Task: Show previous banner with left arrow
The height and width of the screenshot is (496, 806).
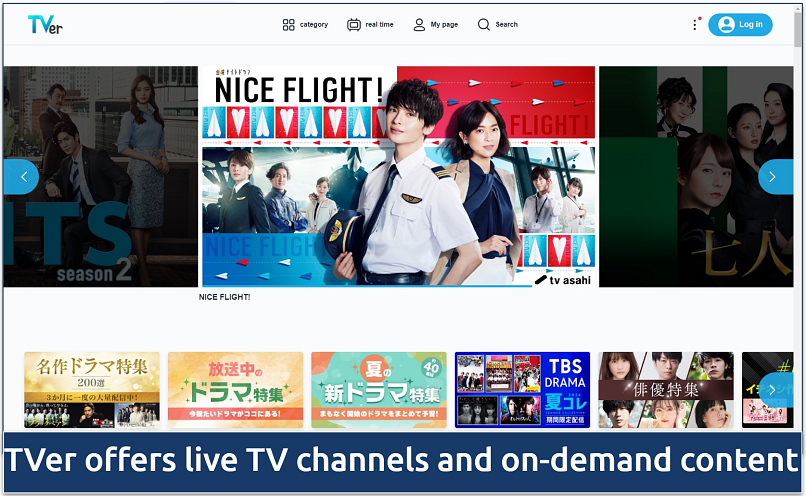Action: (22, 177)
